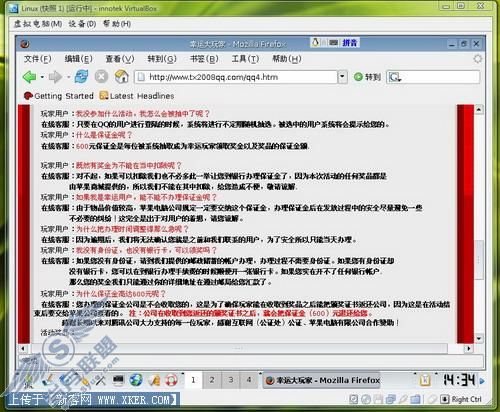Launch the globe web browser panel icon
Viewport: 500px width, 412px height.
point(136,380)
